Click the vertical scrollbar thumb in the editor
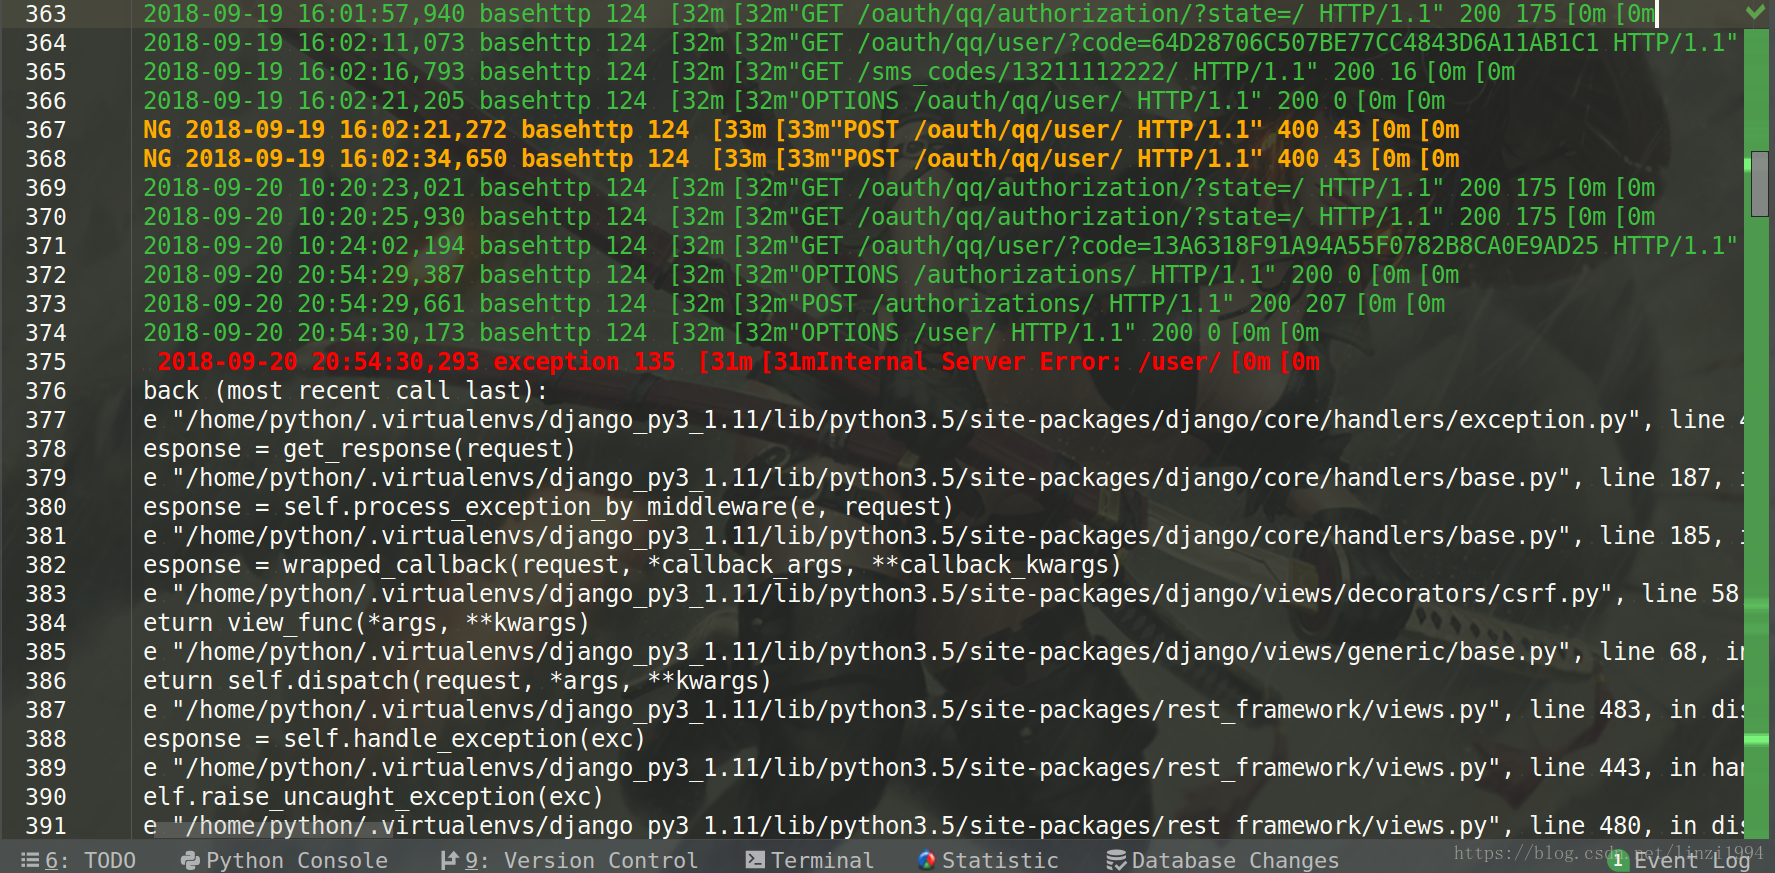Viewport: 1775px width, 873px height. pos(1760,184)
